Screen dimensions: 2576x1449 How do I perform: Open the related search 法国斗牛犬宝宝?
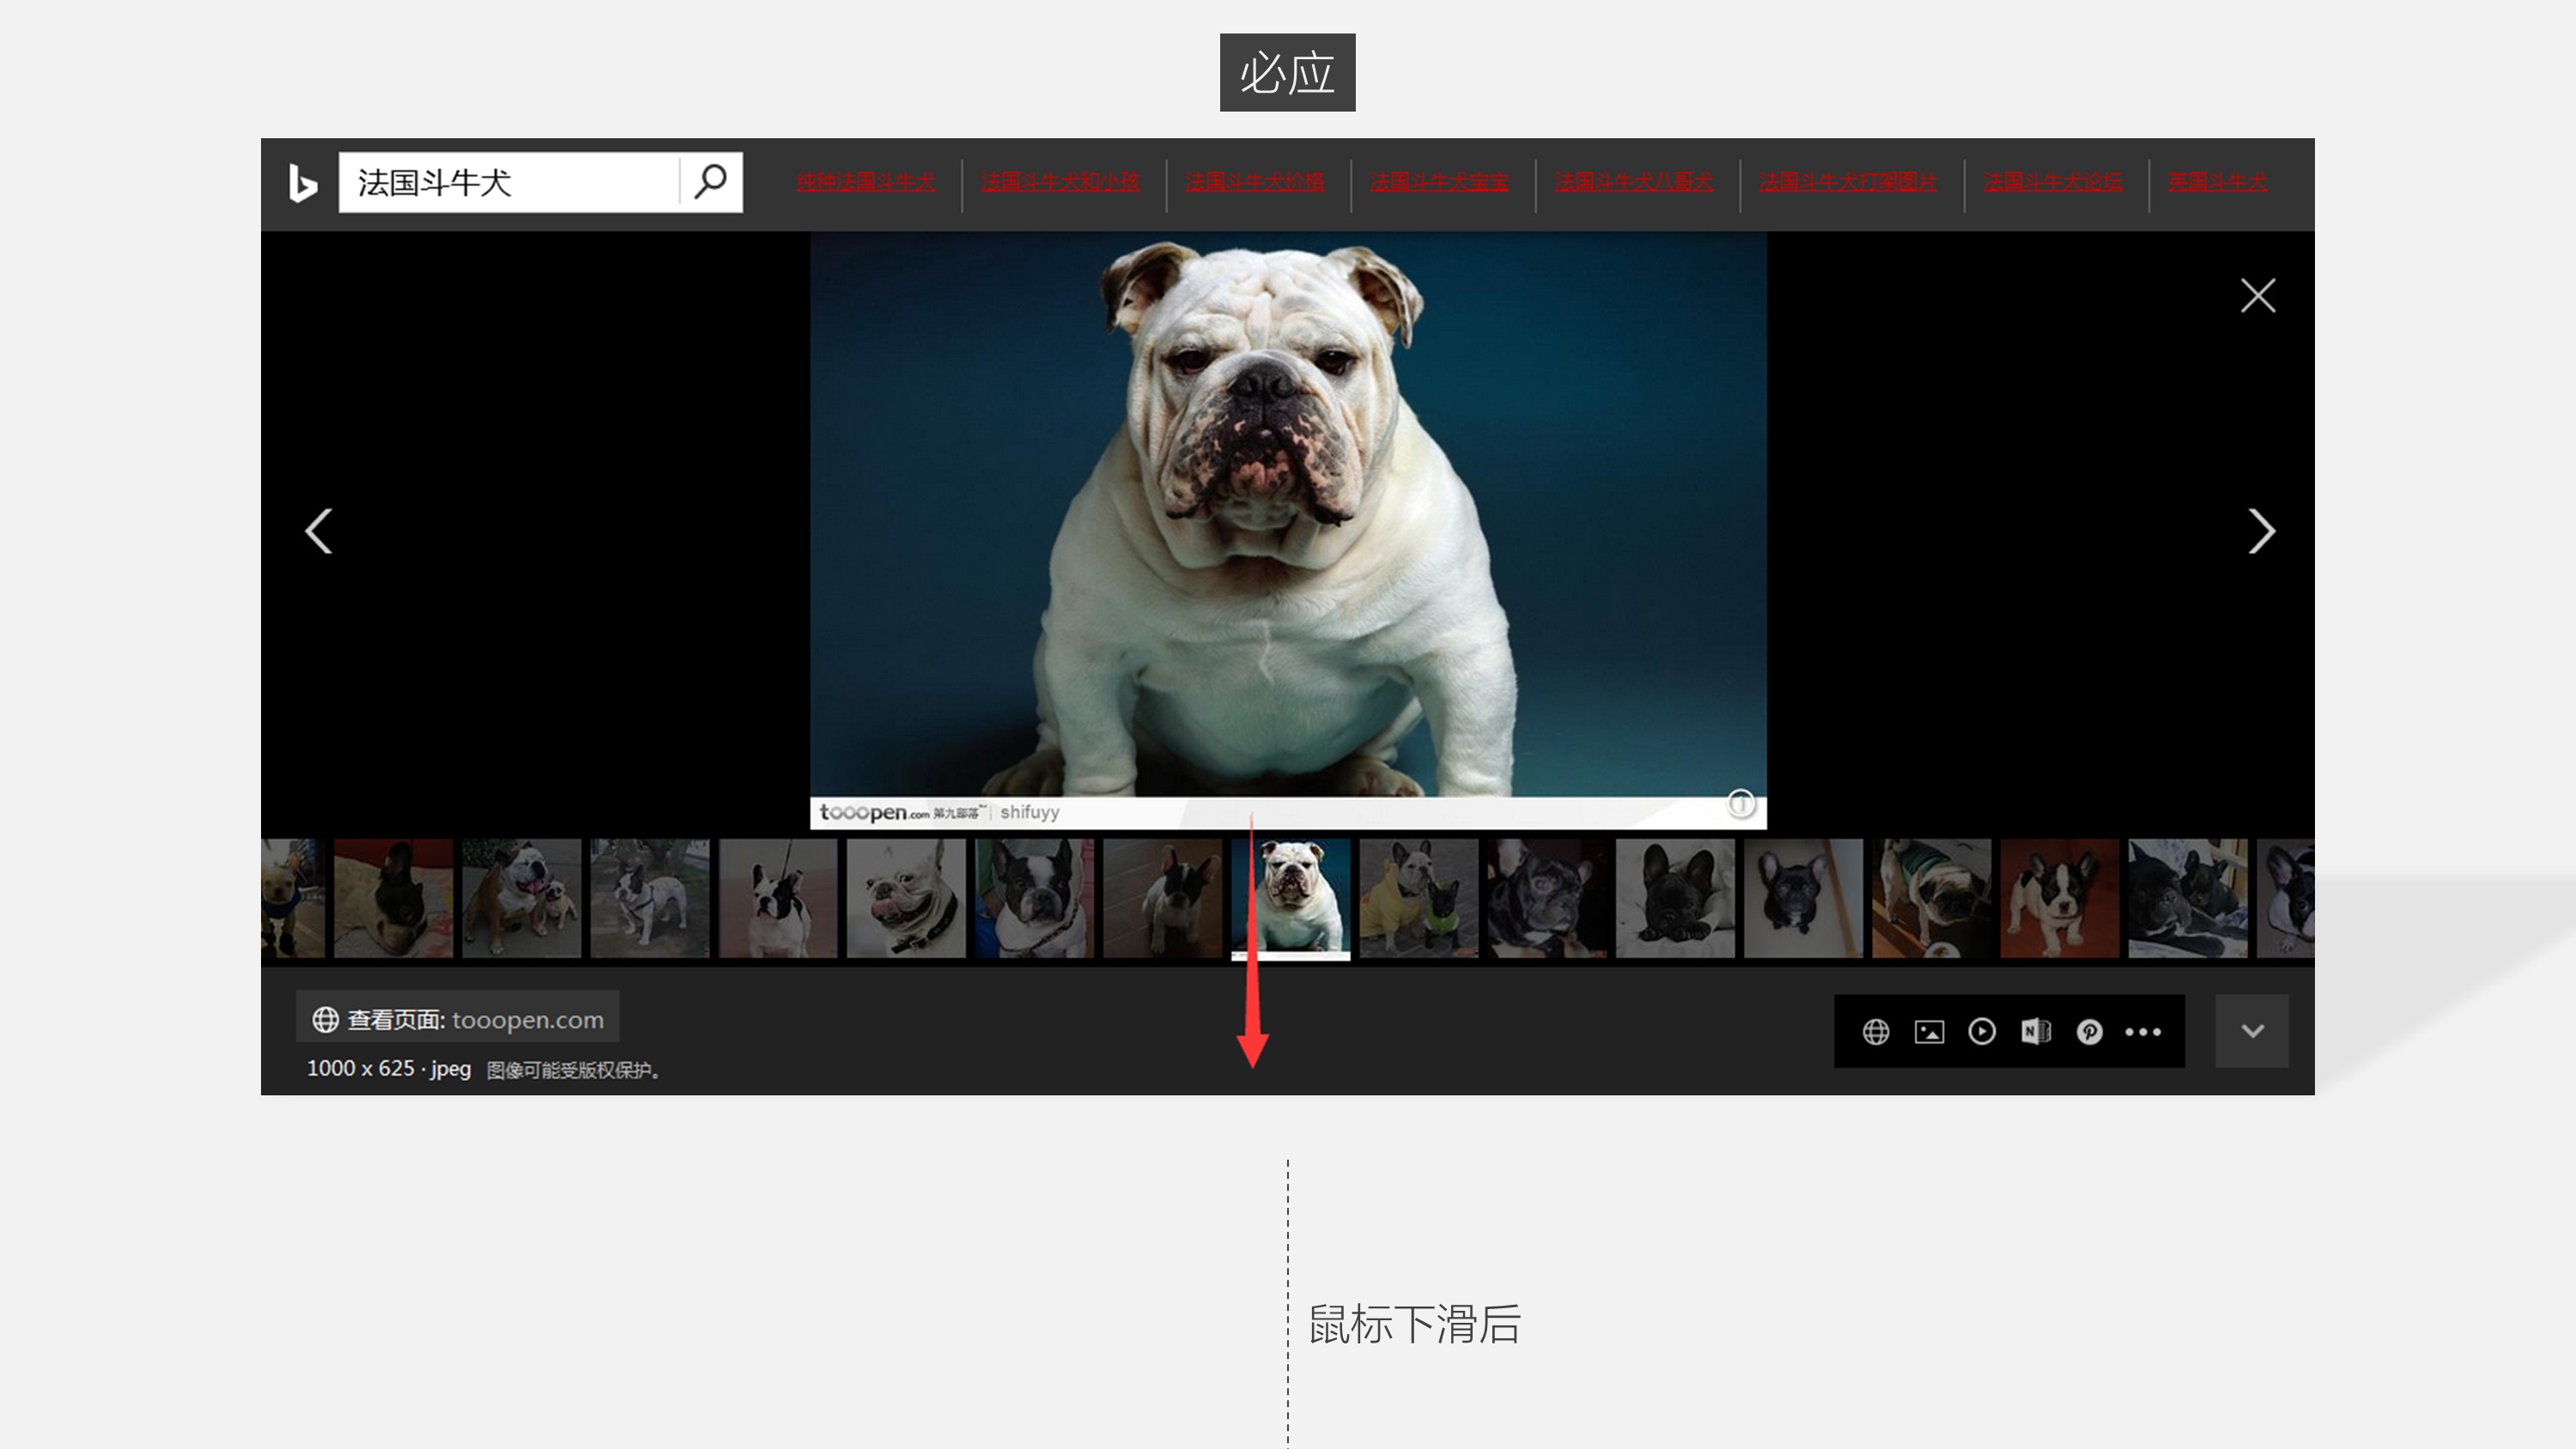[x=1439, y=182]
